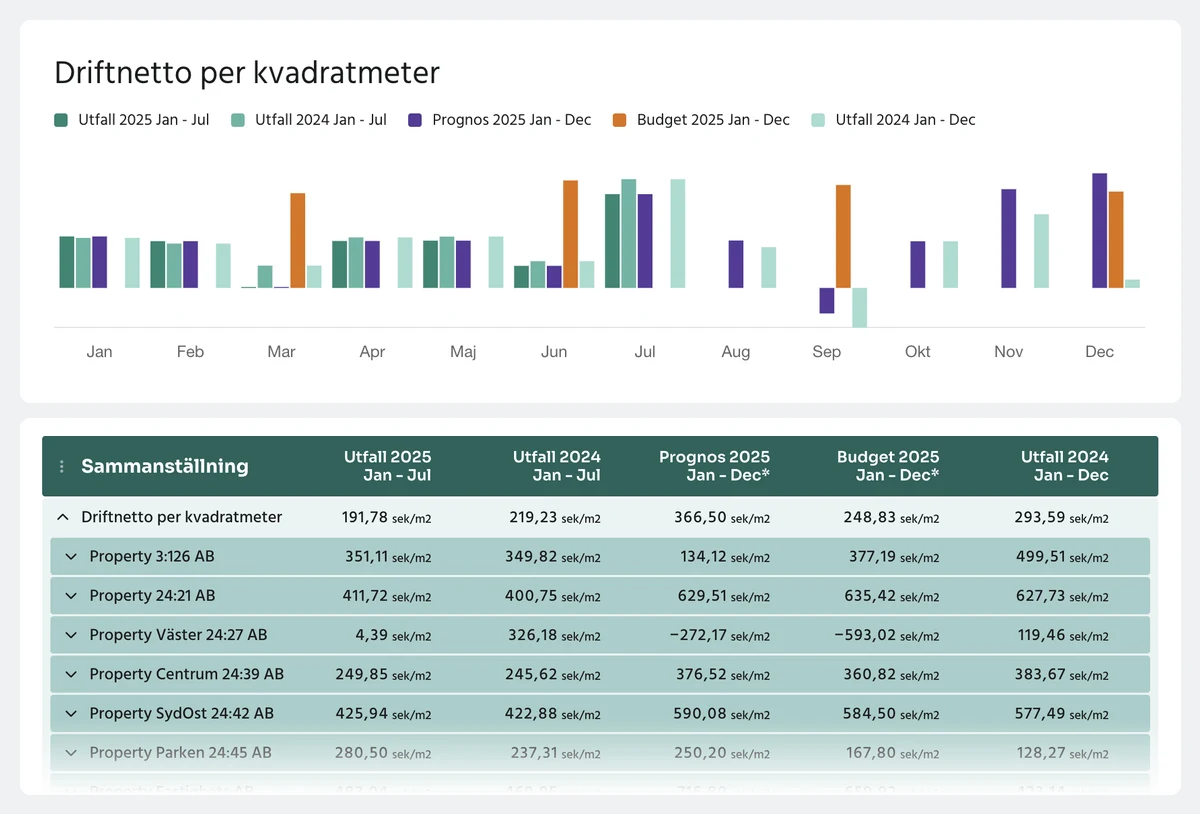Expand the Property Centrum 24:39 AB row
Viewport: 1200px width, 814px height.
(x=71, y=674)
